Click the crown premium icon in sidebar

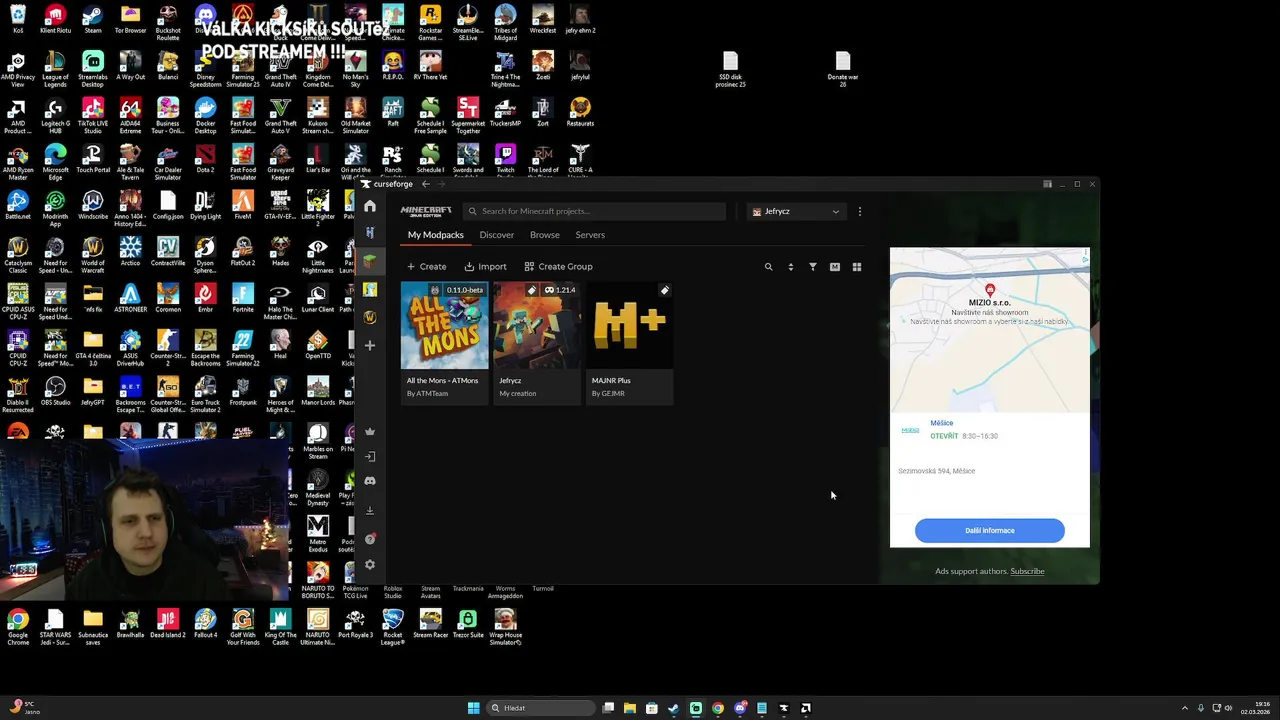tap(370, 432)
